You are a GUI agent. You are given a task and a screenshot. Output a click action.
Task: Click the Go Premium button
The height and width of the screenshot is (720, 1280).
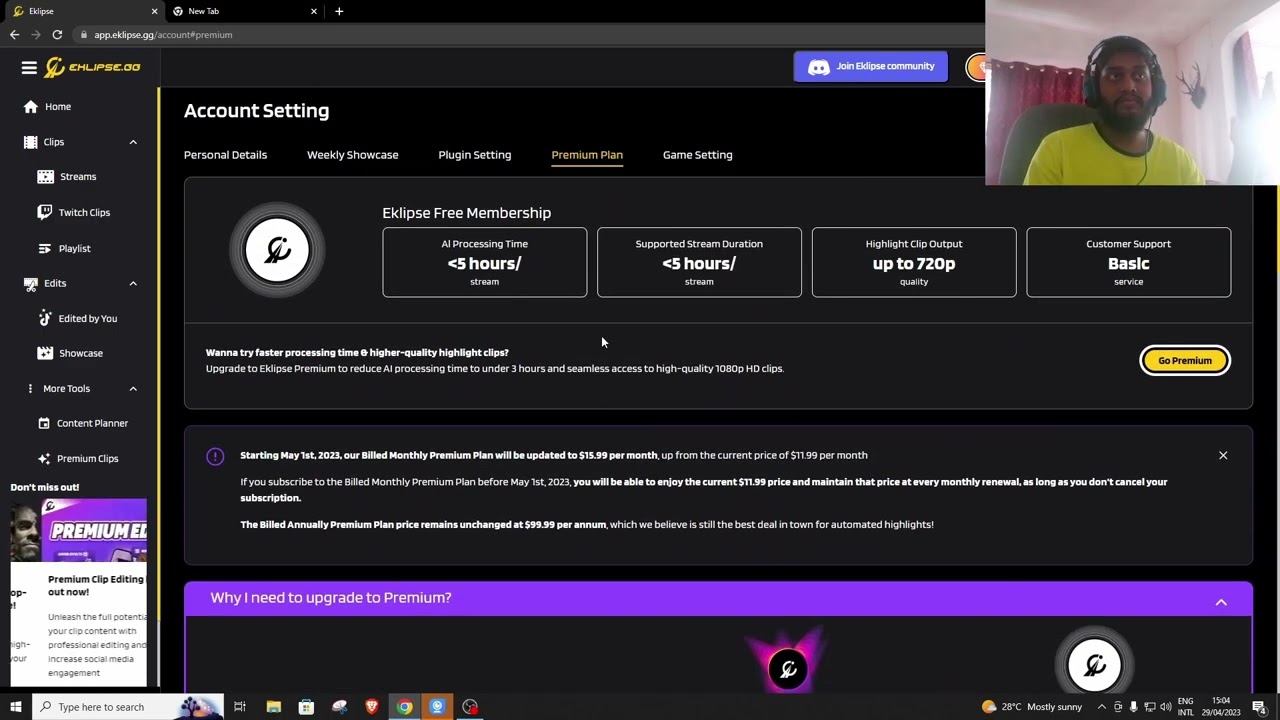pos(1185,361)
